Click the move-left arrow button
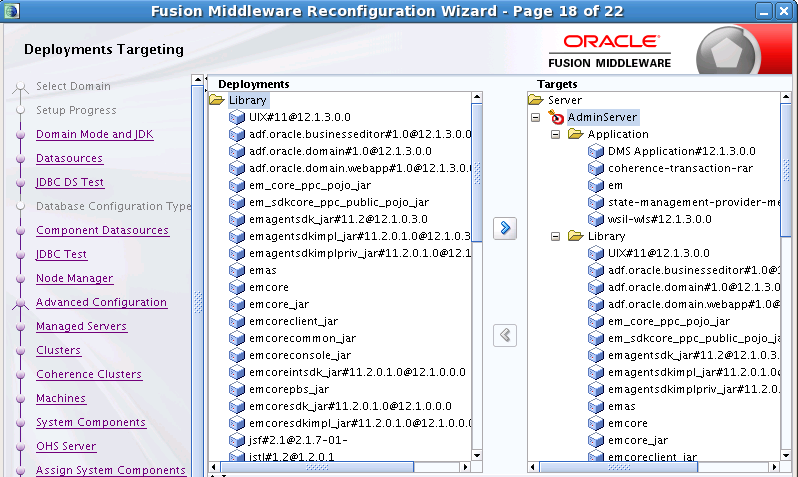 [505, 335]
